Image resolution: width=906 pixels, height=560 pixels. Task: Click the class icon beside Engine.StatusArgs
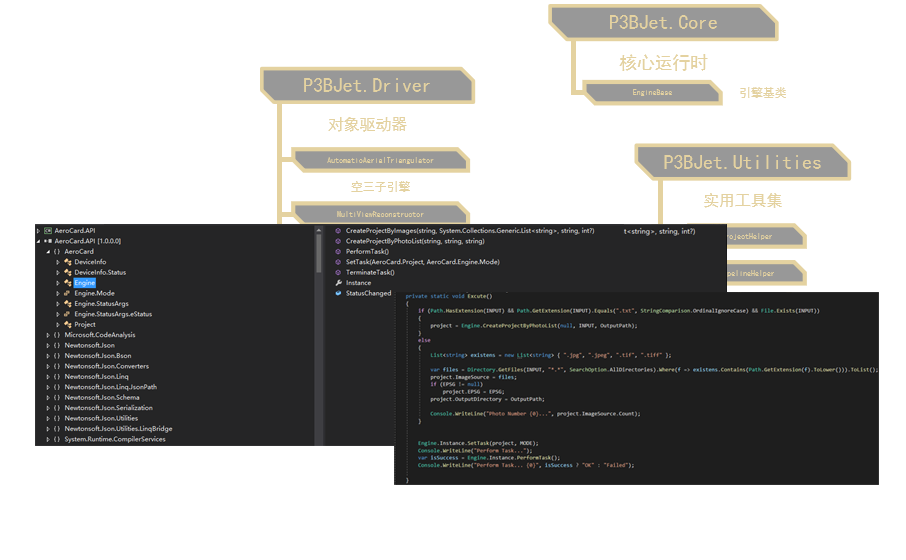[x=68, y=303]
